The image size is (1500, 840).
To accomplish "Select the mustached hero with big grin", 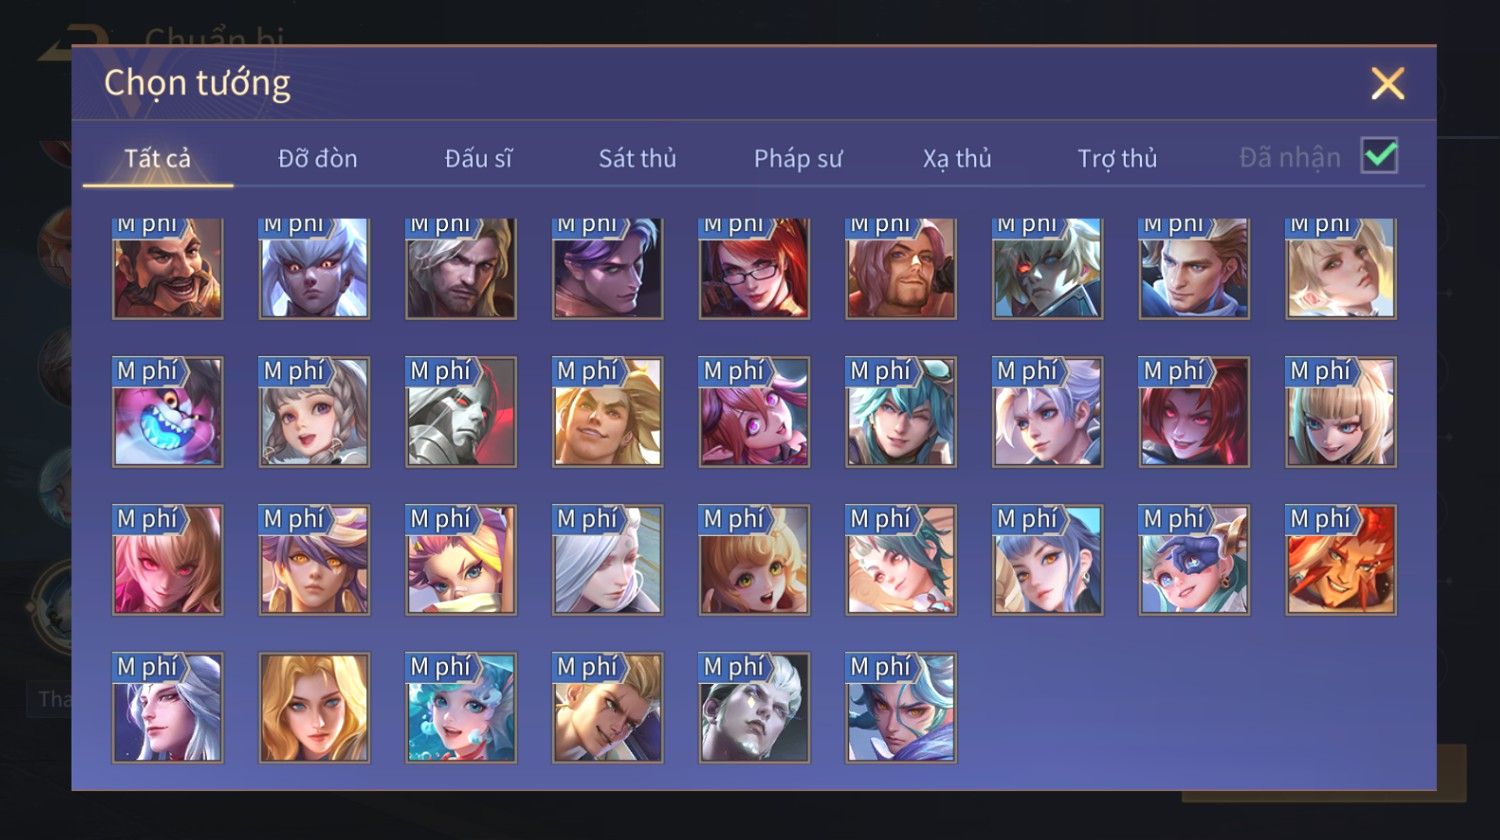I will click(x=168, y=268).
